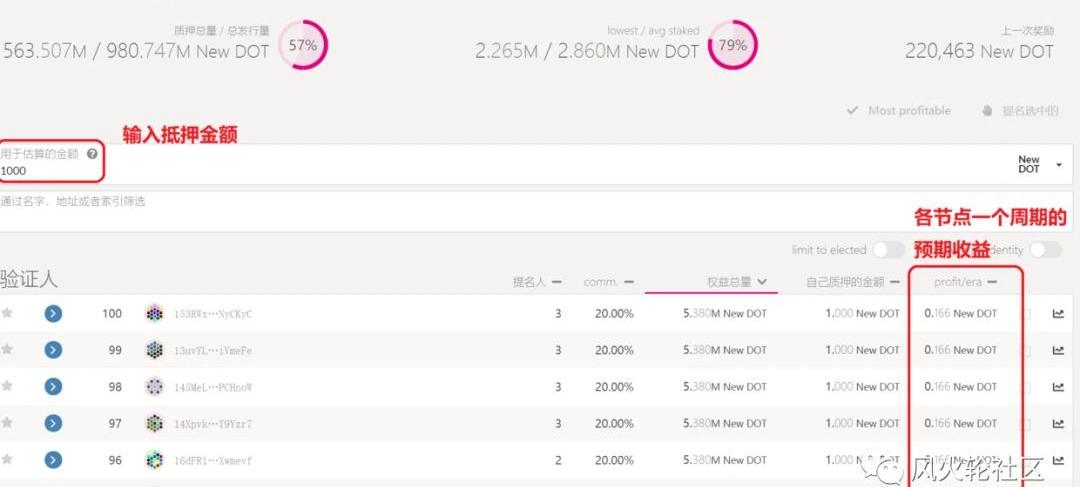This screenshot has height=487, width=1080.
Task: Click identicon of validator 13uvYL…iYmeFe
Action: pos(154,350)
